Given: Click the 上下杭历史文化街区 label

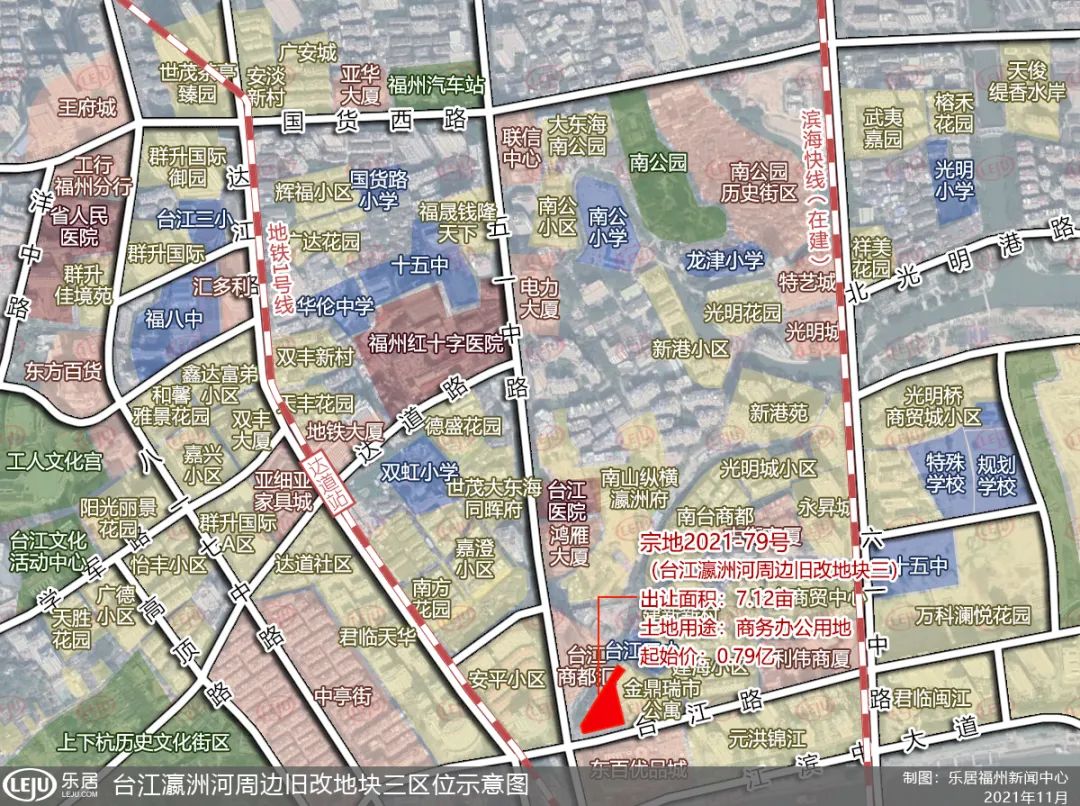Looking at the screenshot, I should click(x=143, y=742).
